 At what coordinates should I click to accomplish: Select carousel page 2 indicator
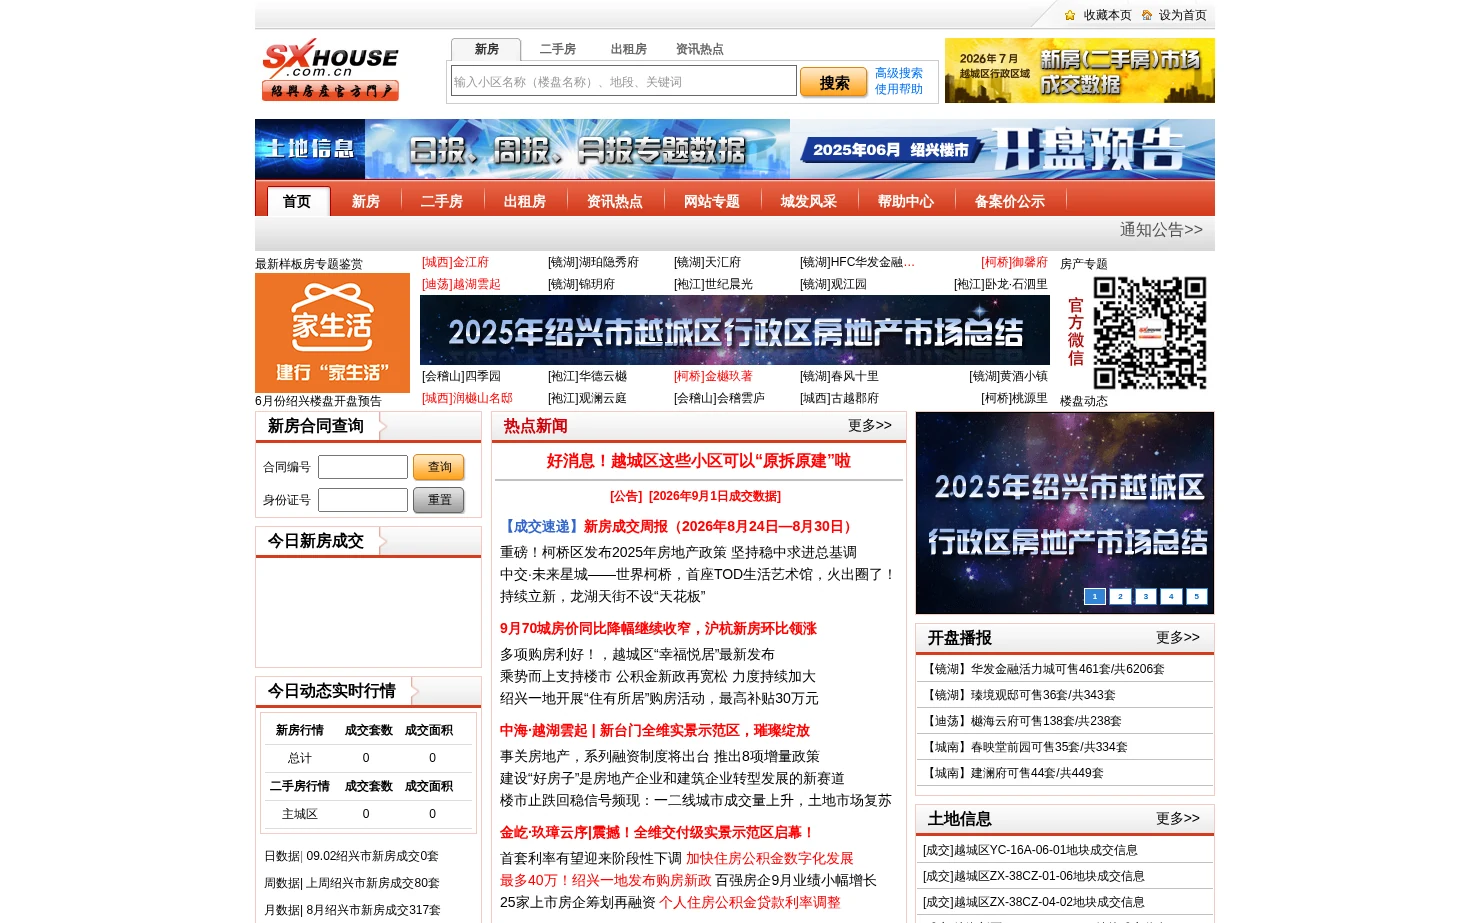tap(1120, 596)
